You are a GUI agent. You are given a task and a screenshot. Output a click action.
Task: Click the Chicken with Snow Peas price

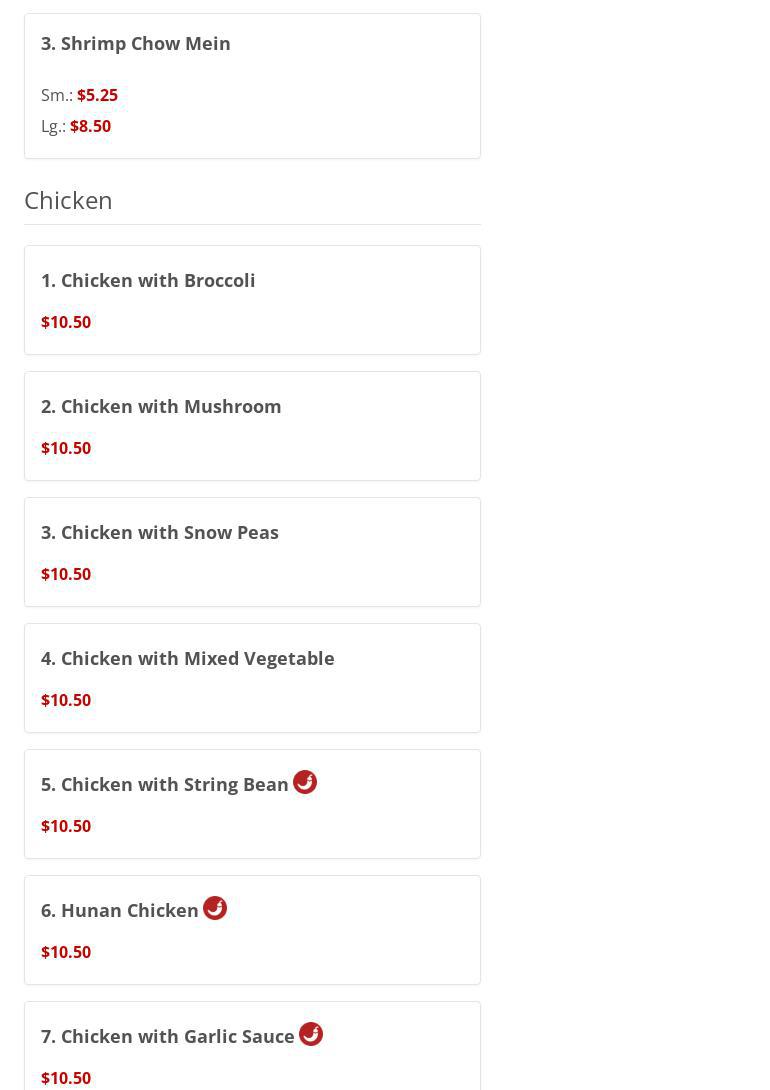(66, 574)
